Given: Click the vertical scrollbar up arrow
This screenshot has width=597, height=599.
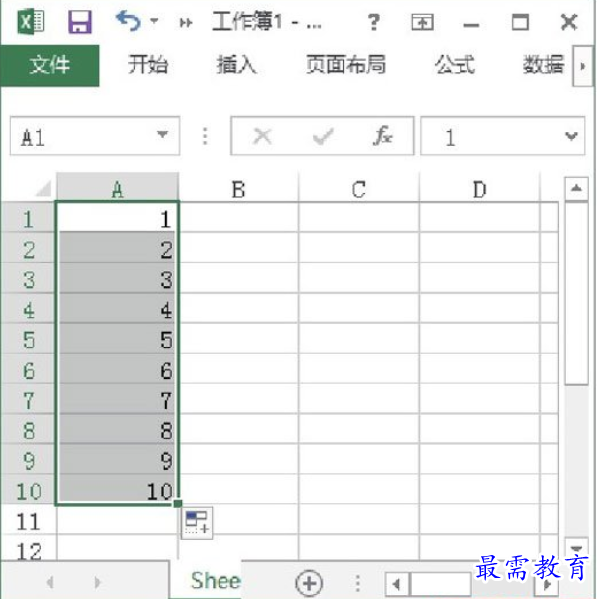Looking at the screenshot, I should [576, 188].
